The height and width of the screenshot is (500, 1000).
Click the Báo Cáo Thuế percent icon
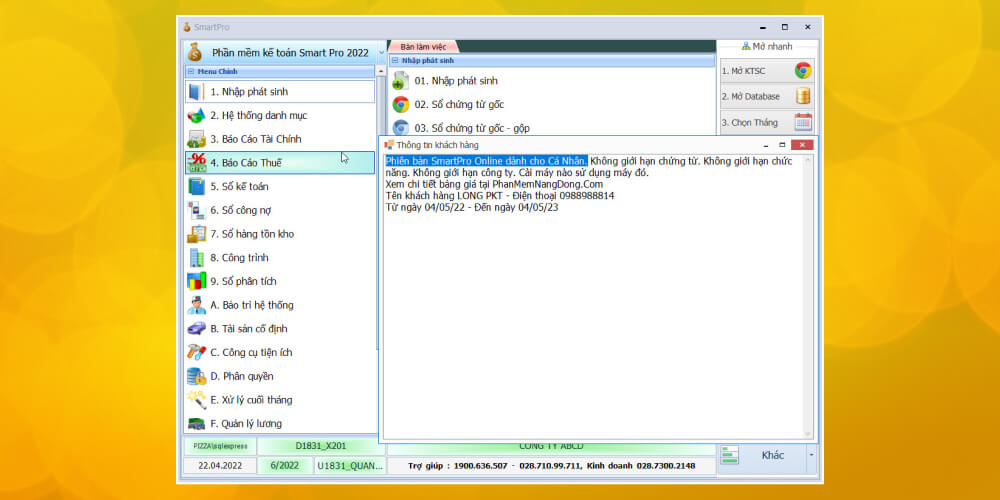tap(197, 163)
